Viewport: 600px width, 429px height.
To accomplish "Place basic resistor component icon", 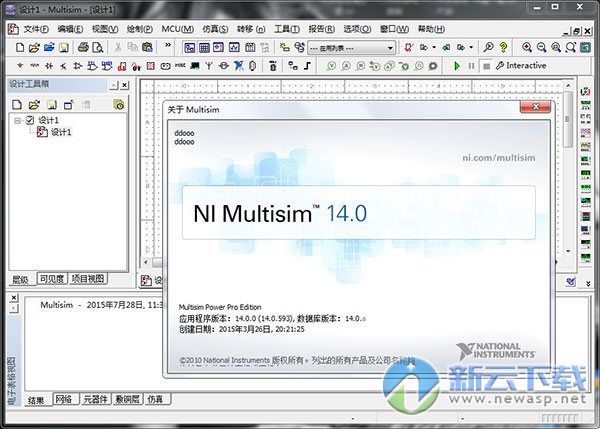I will pyautogui.click(x=34, y=66).
